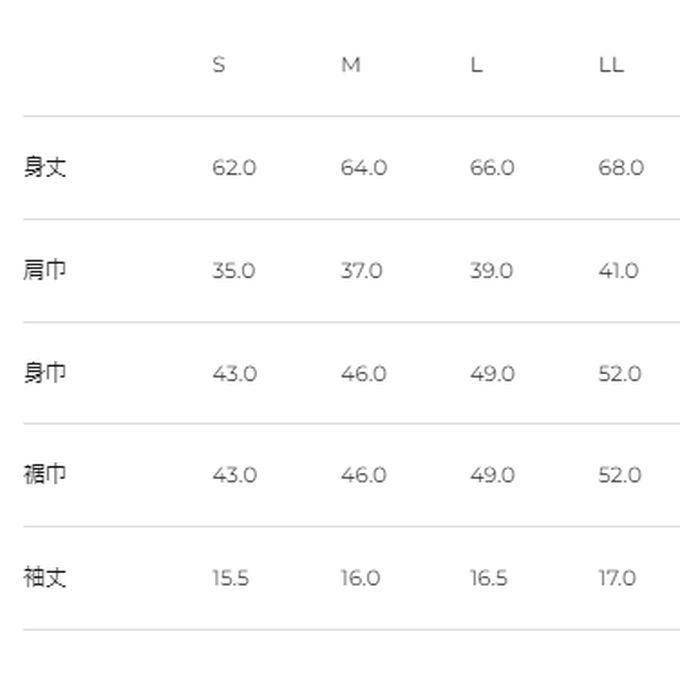Select the 裾巾 row label

pyautogui.click(x=45, y=474)
